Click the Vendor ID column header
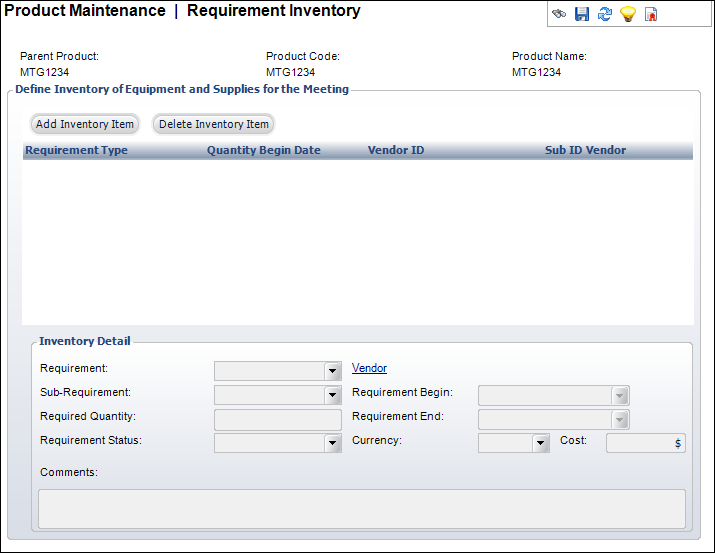The height and width of the screenshot is (553, 715). click(x=396, y=151)
